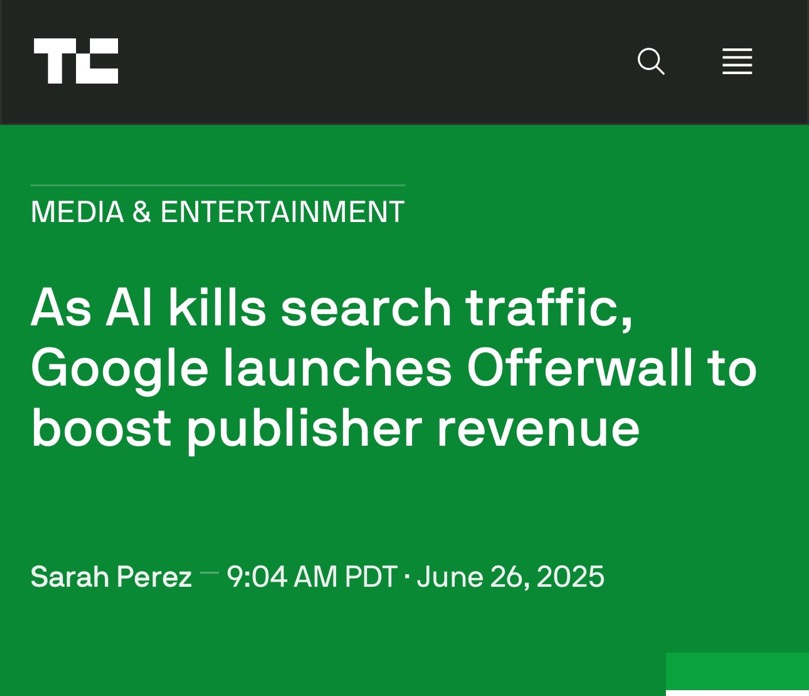Click the article headline about Offerwall
Image resolution: width=809 pixels, height=696 pixels.
[x=393, y=367]
